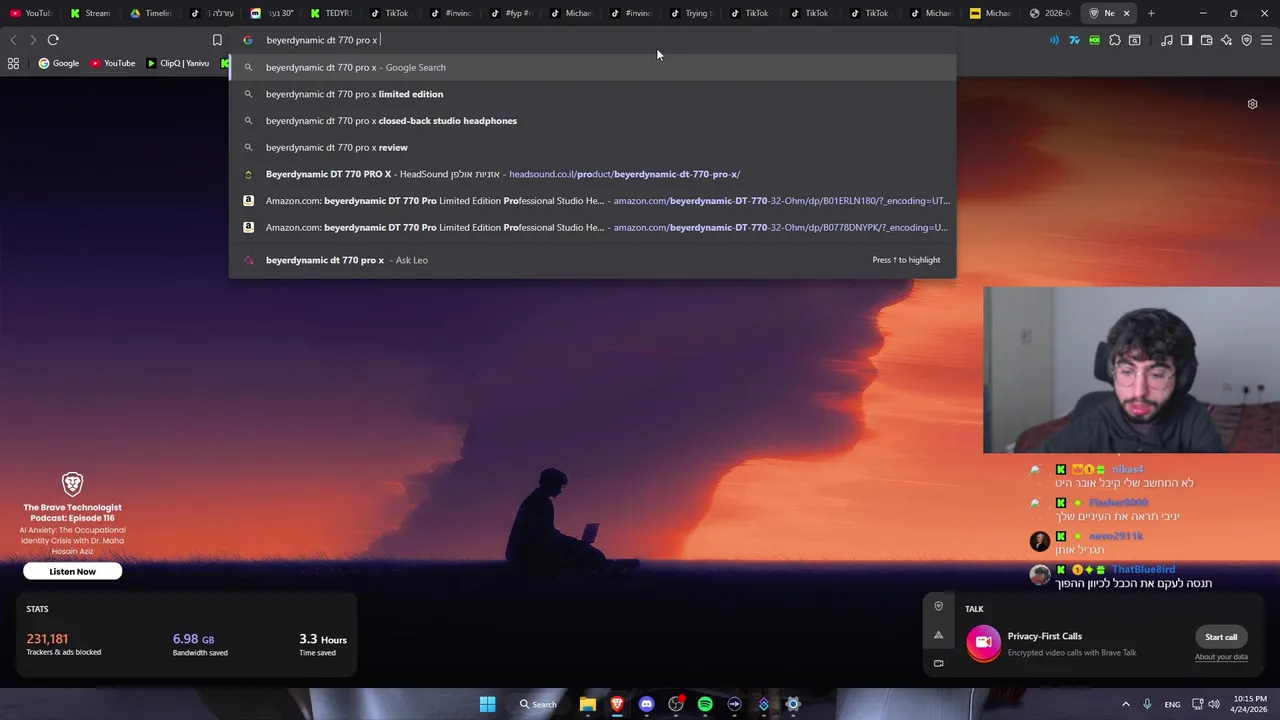Switch ENG input language indicator
Screen dimensions: 1280x720
pyautogui.click(x=1172, y=704)
